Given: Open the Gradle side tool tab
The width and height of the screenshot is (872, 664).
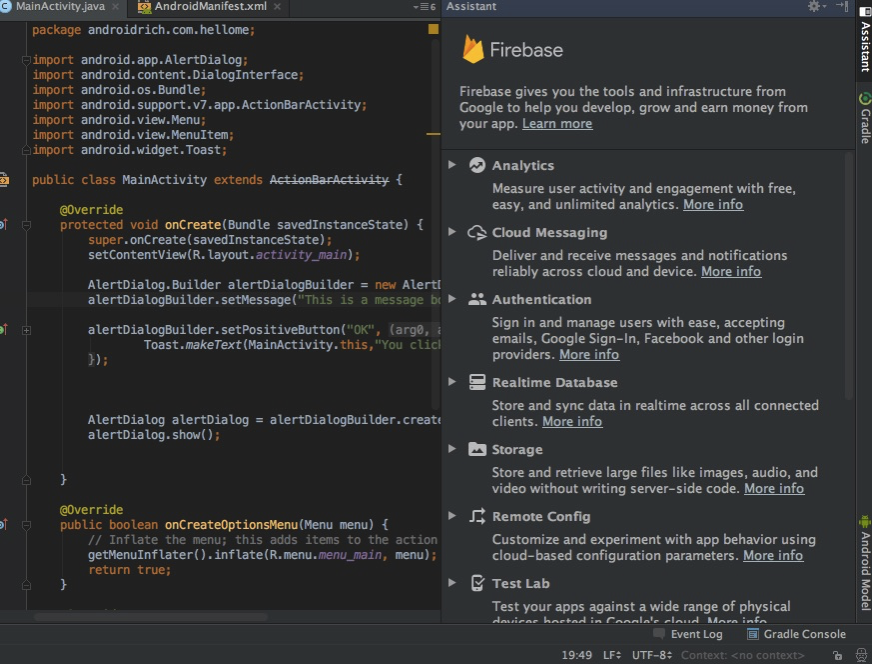Looking at the screenshot, I should tap(864, 118).
